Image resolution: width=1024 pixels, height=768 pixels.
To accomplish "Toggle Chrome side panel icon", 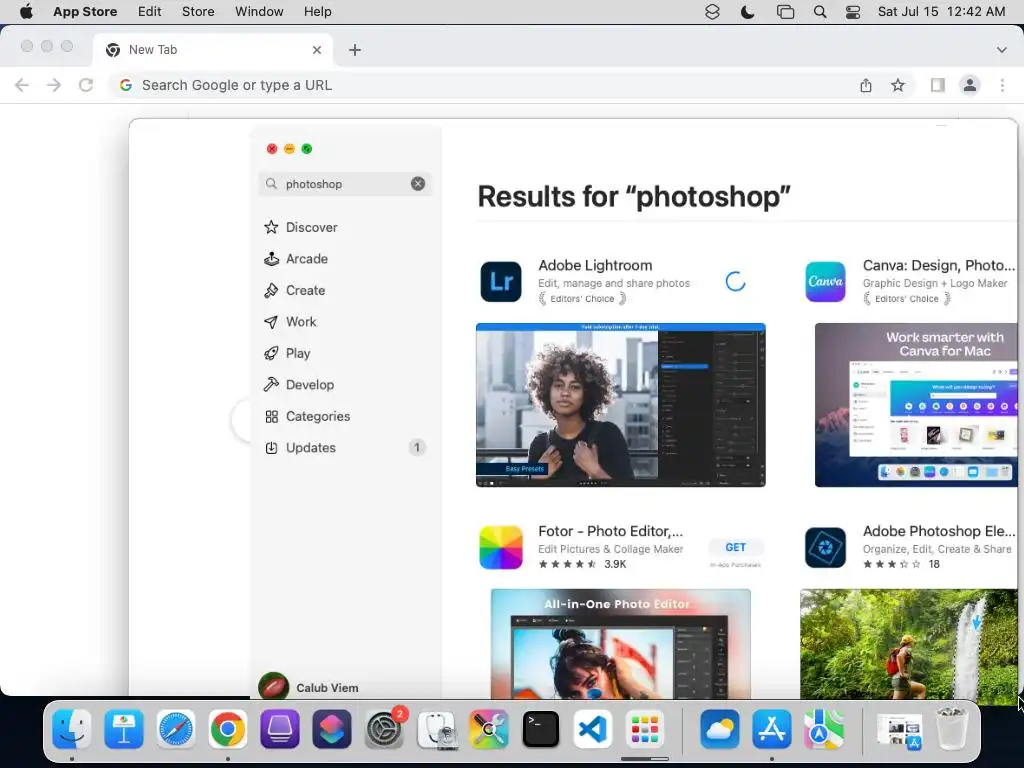I will click(x=938, y=85).
